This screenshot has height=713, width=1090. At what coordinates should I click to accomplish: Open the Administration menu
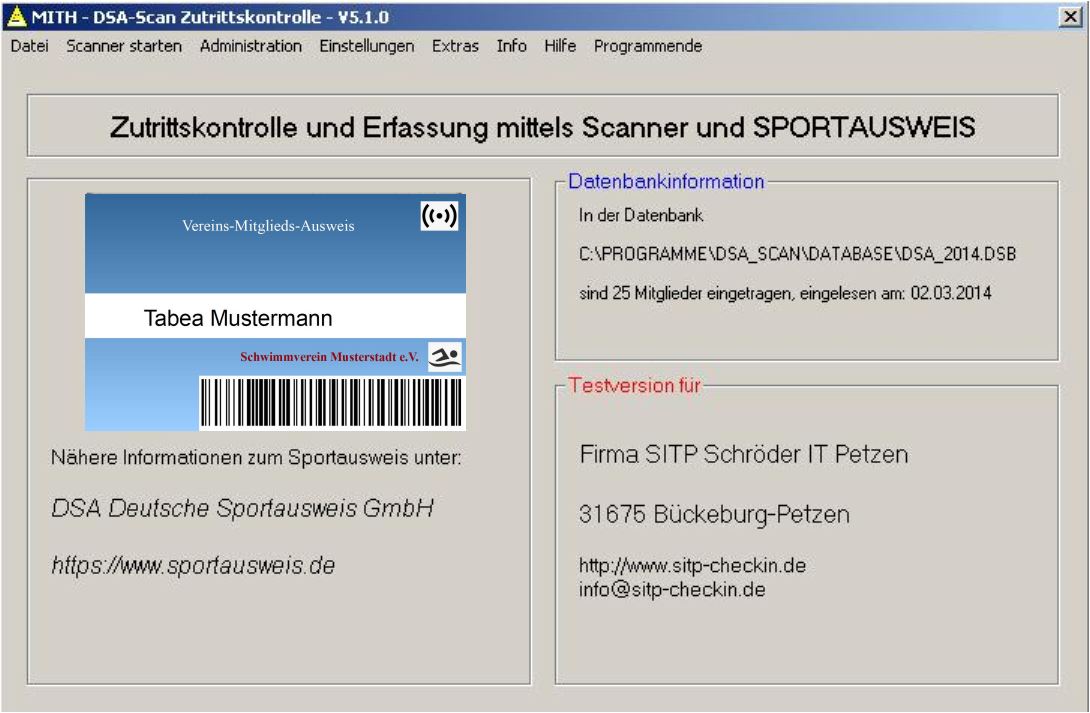[251, 46]
